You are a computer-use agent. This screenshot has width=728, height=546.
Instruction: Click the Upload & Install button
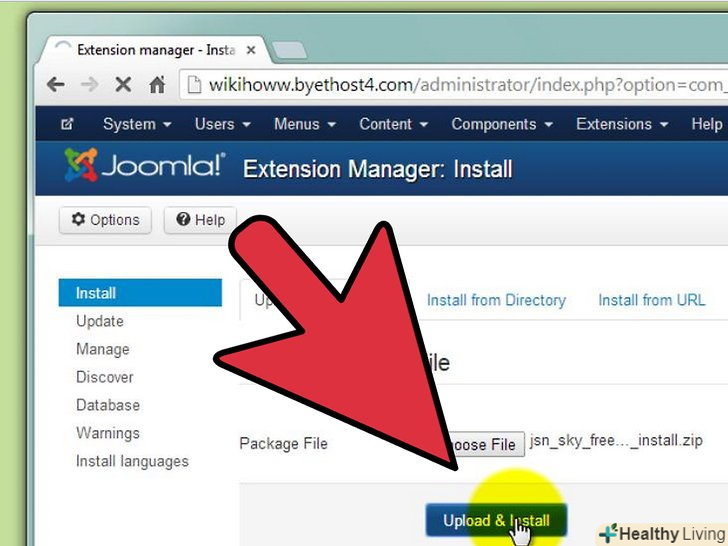click(x=496, y=520)
